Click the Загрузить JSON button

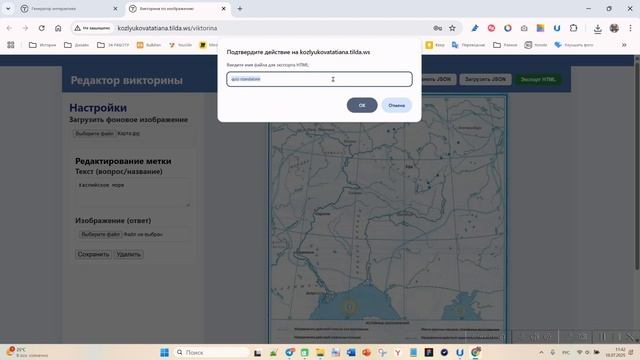pyautogui.click(x=485, y=79)
